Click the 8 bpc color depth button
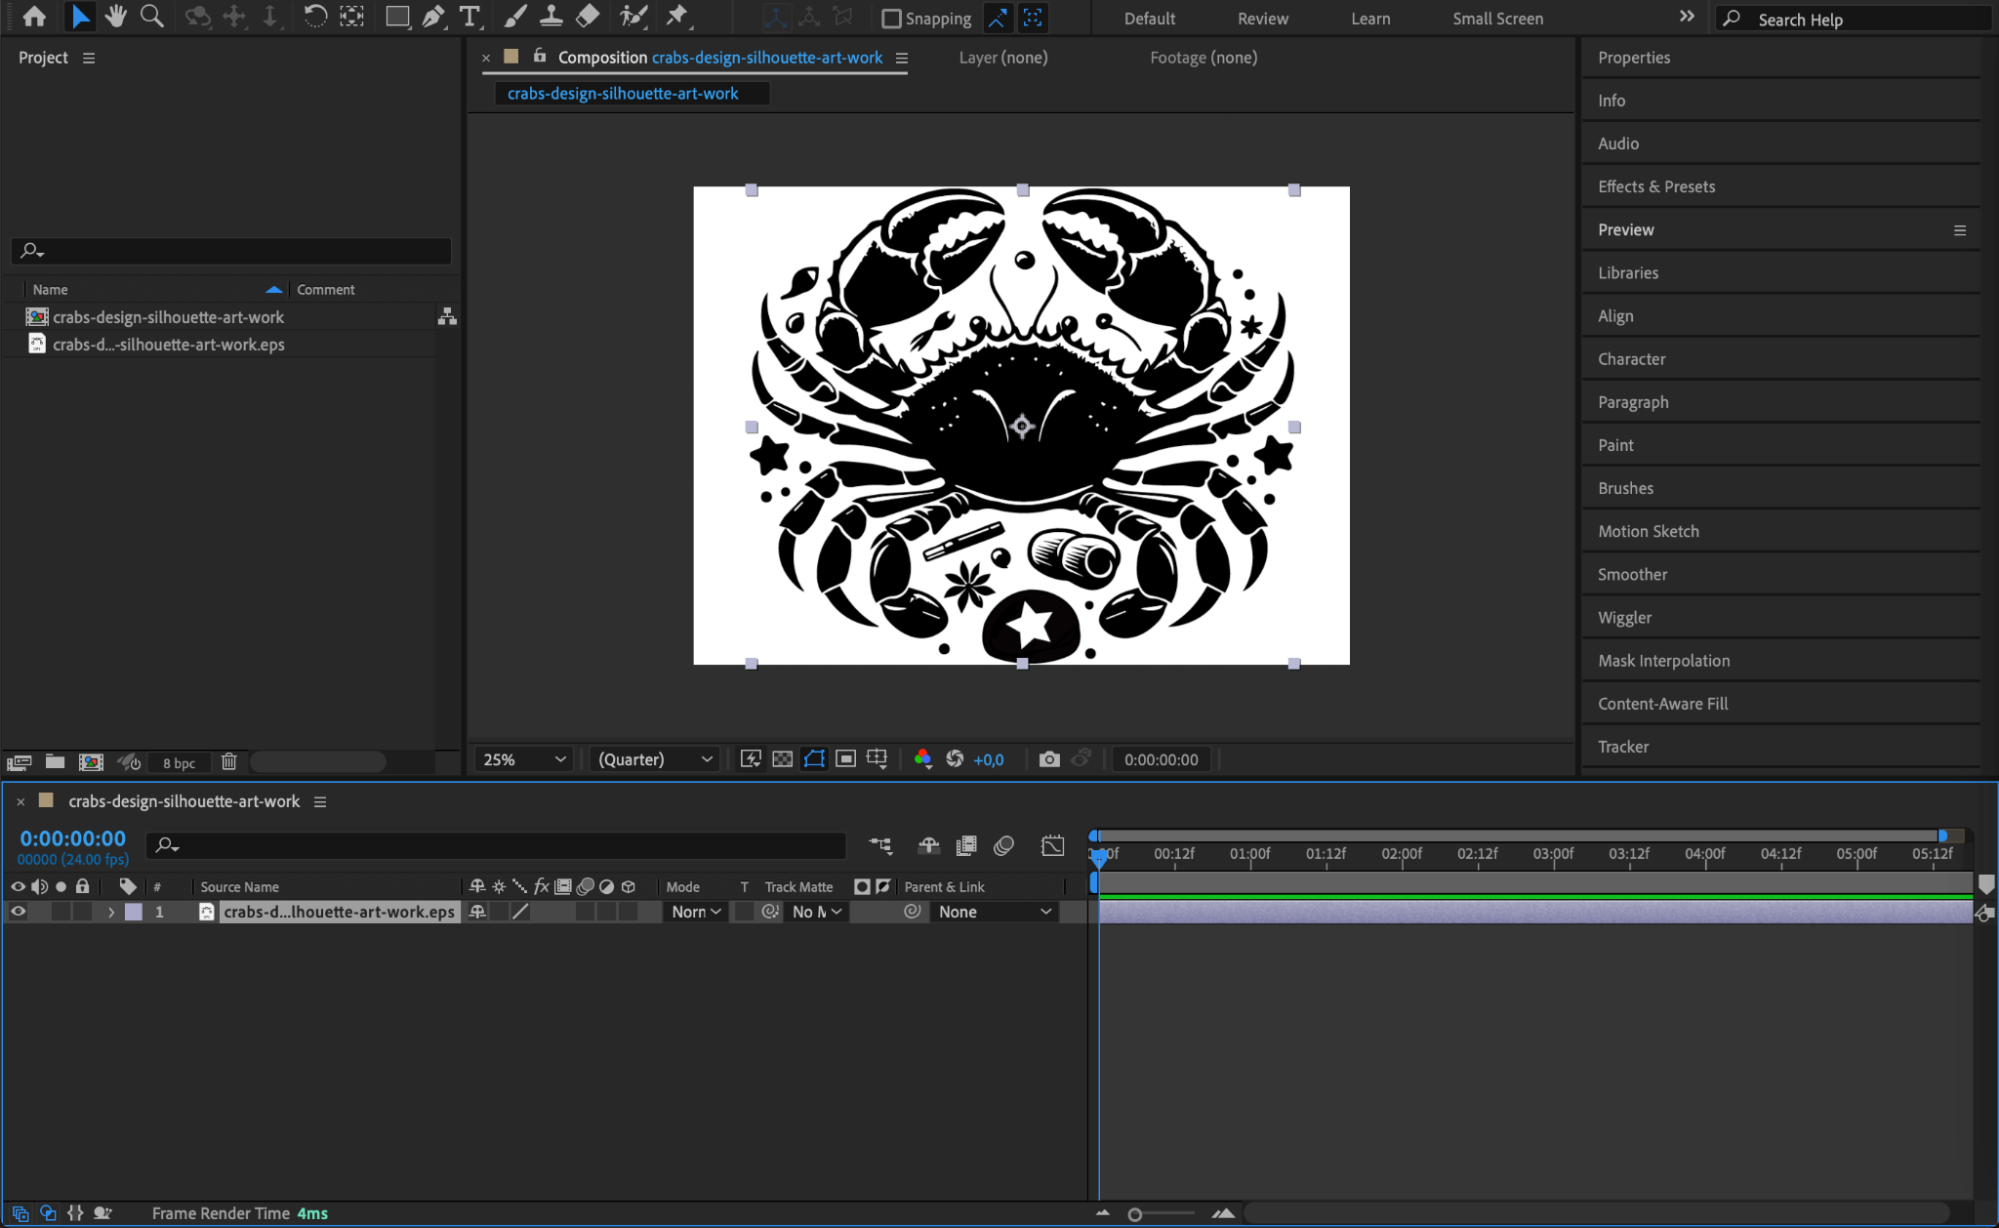This screenshot has height=1228, width=1999. point(179,763)
